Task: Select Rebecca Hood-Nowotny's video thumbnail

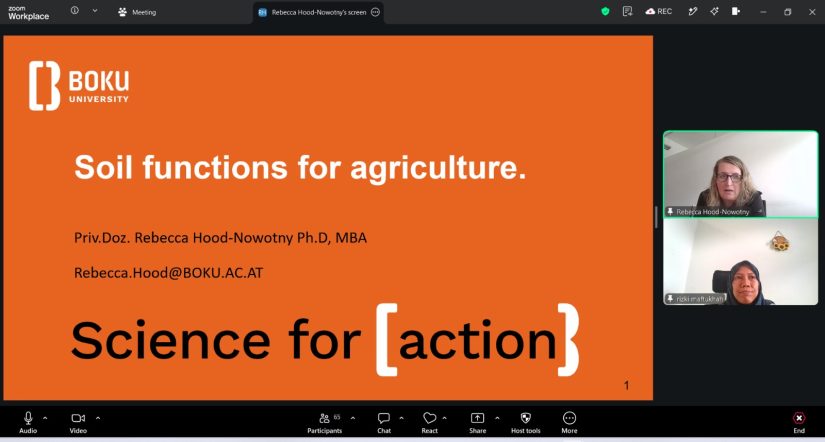Action: click(740, 174)
